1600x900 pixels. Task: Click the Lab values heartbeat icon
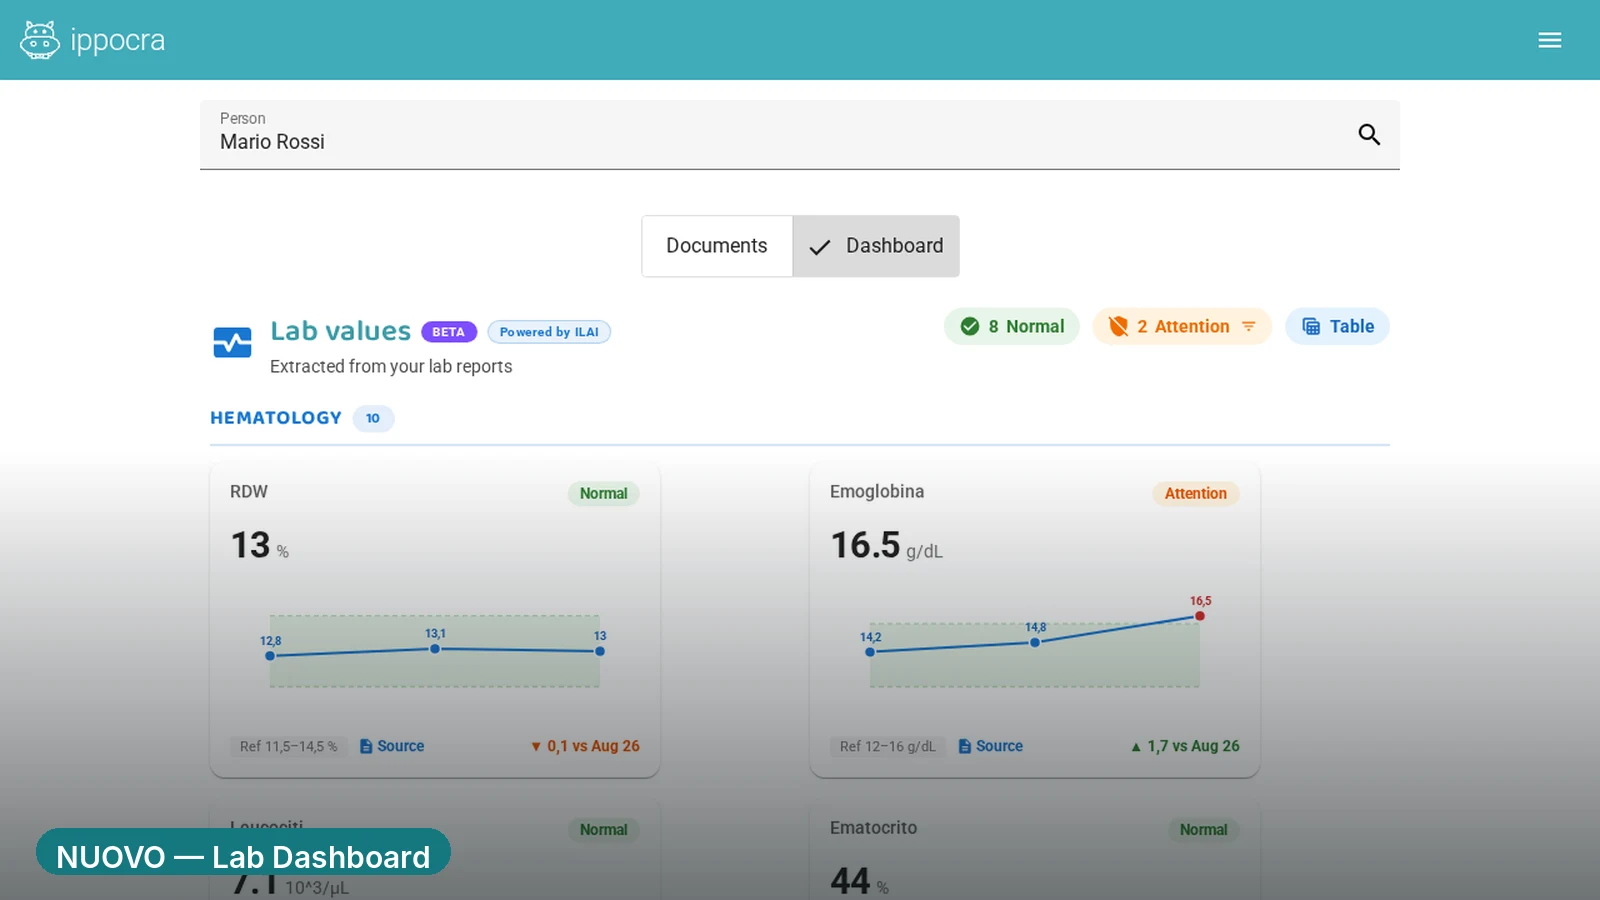click(232, 342)
